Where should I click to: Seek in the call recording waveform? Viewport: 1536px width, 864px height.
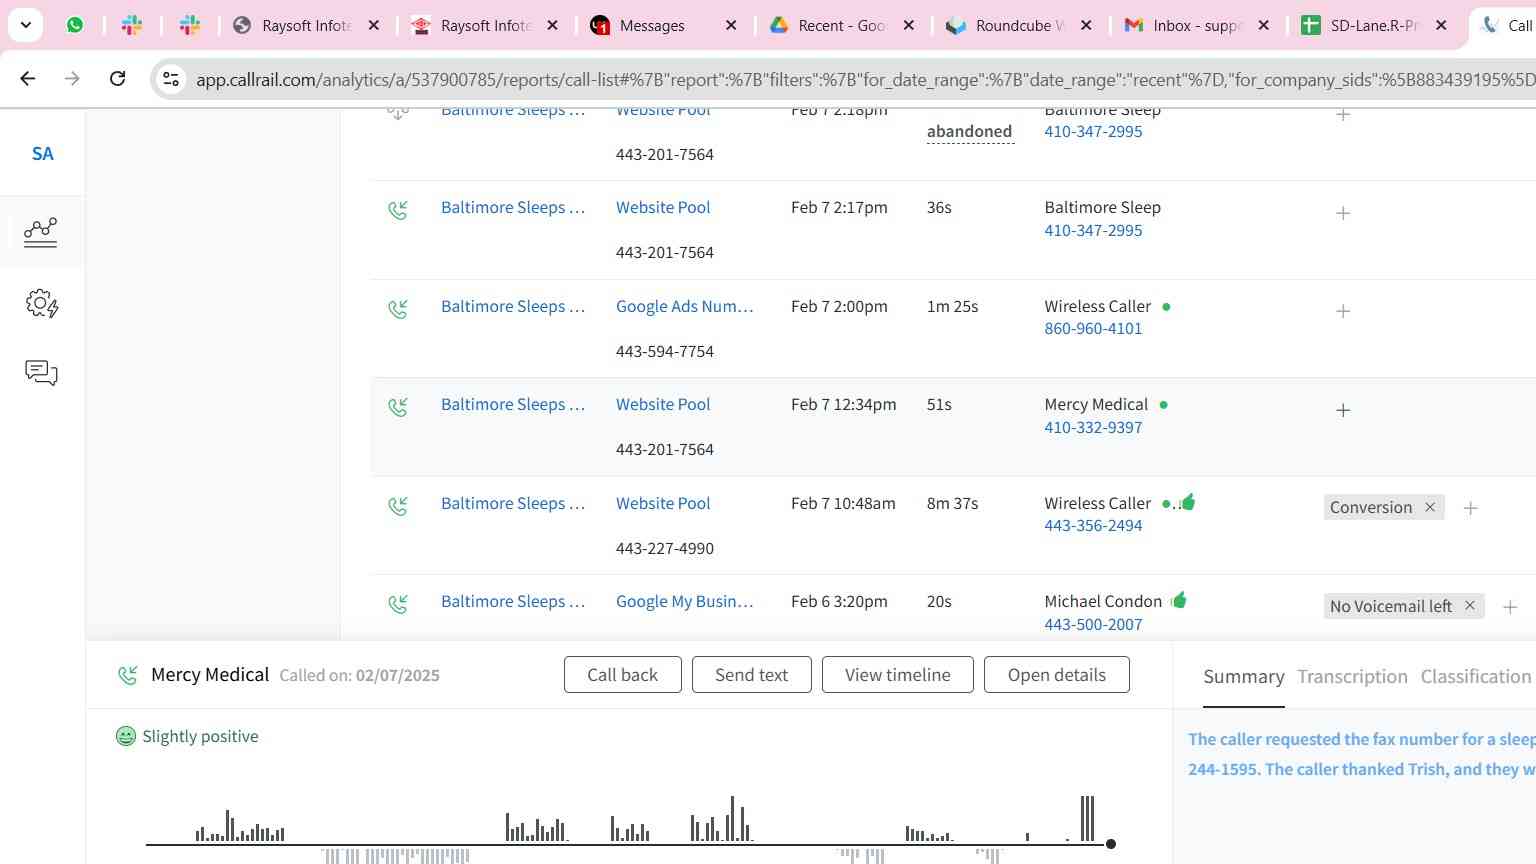(628, 828)
